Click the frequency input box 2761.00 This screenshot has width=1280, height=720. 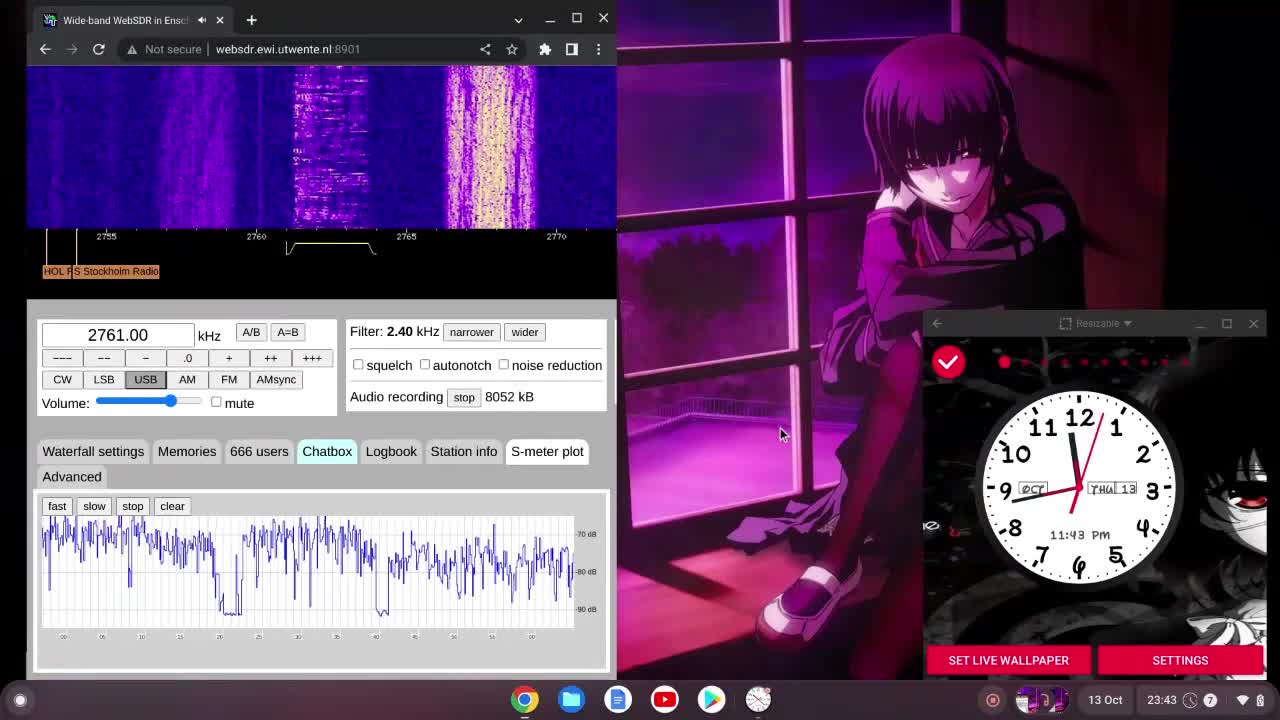(118, 335)
